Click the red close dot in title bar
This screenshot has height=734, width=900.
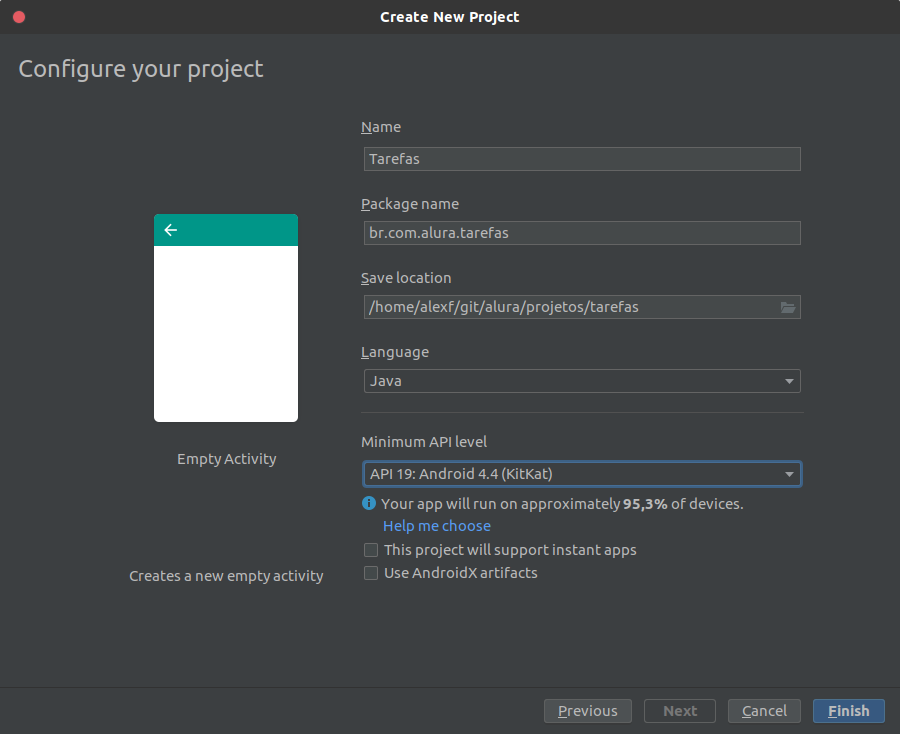(19, 17)
